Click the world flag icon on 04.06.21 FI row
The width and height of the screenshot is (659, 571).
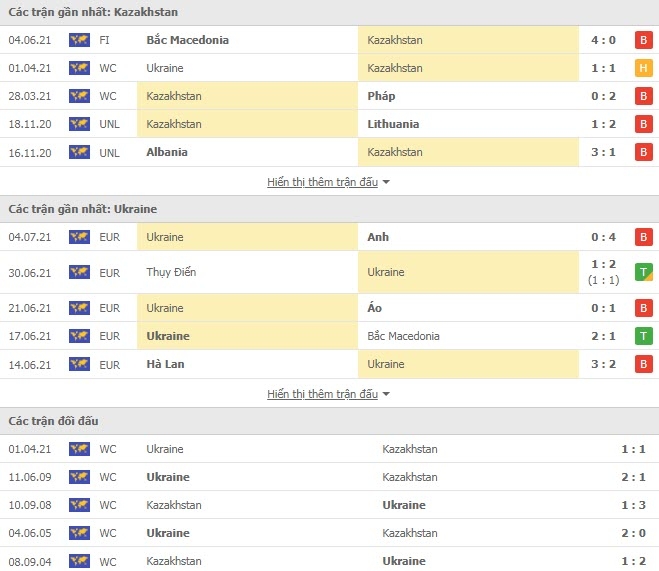(79, 40)
